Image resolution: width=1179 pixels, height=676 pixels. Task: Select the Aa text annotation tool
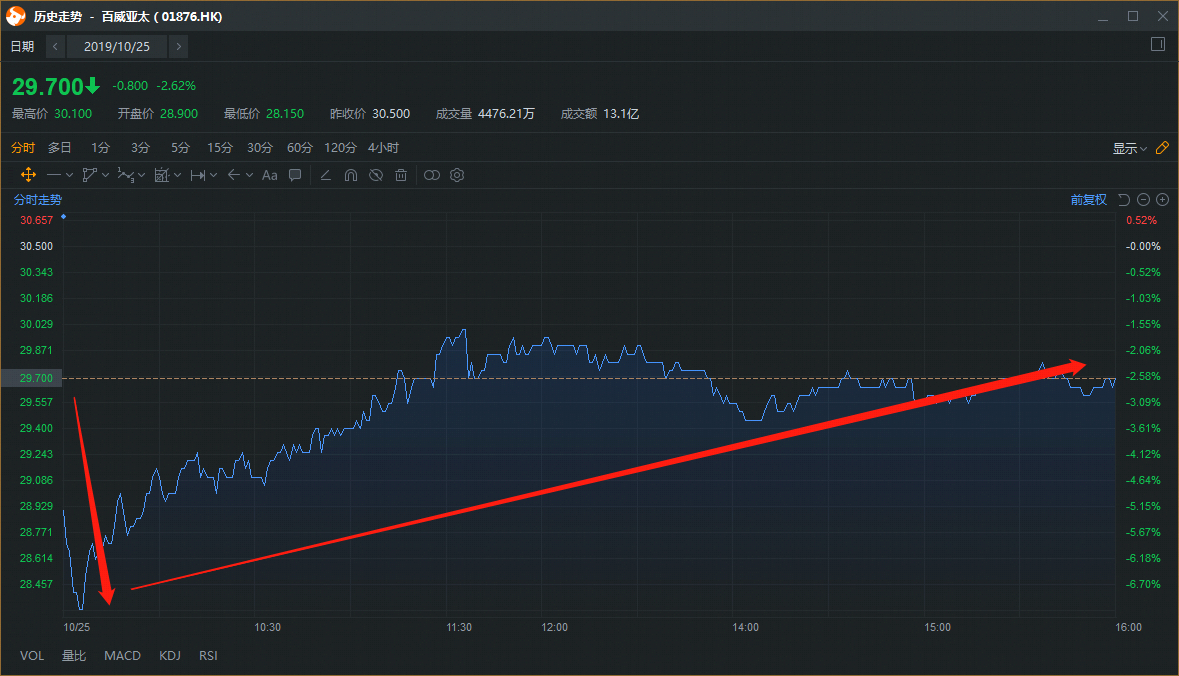[270, 175]
